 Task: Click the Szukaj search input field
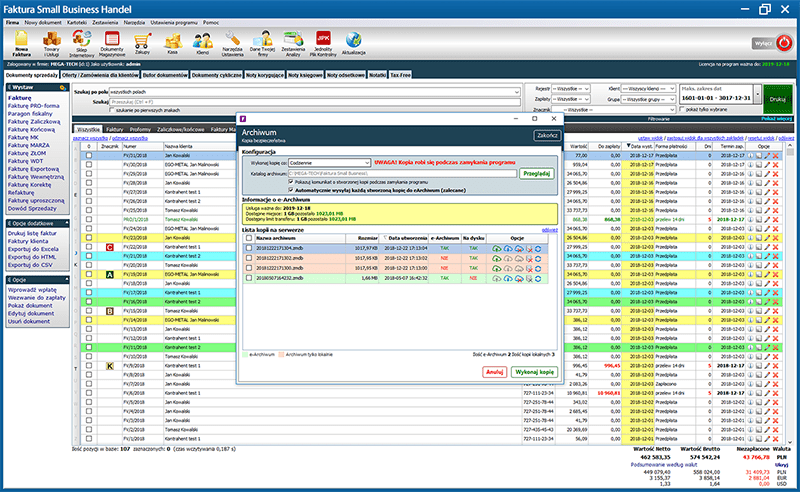315,102
